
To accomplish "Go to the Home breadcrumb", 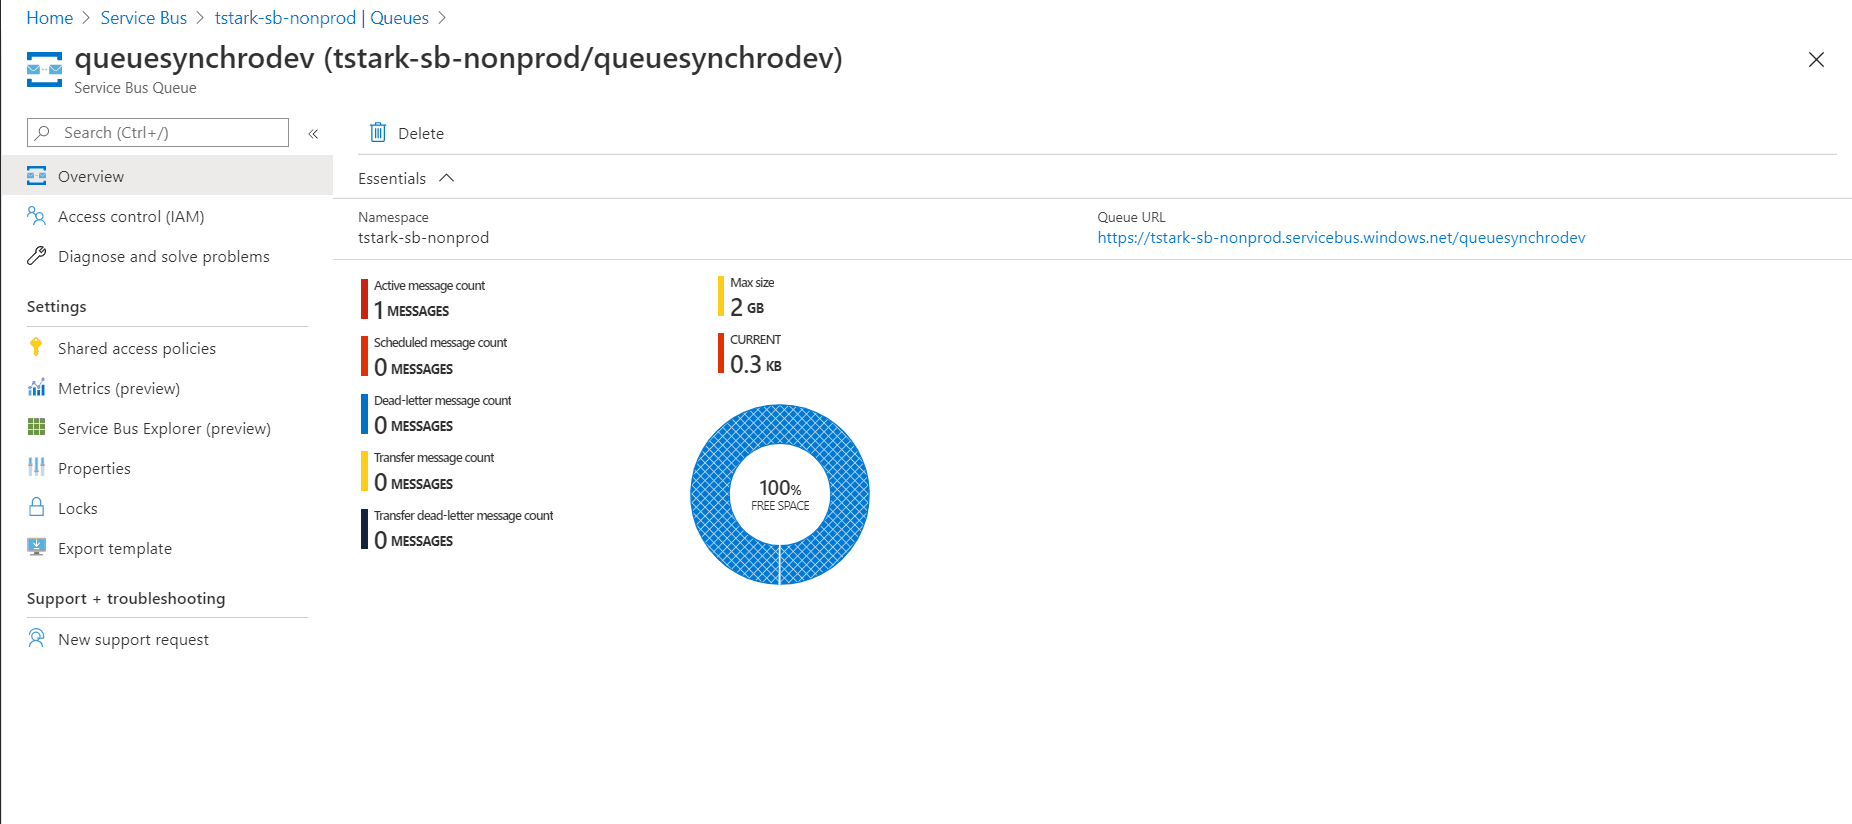I will pos(50,18).
